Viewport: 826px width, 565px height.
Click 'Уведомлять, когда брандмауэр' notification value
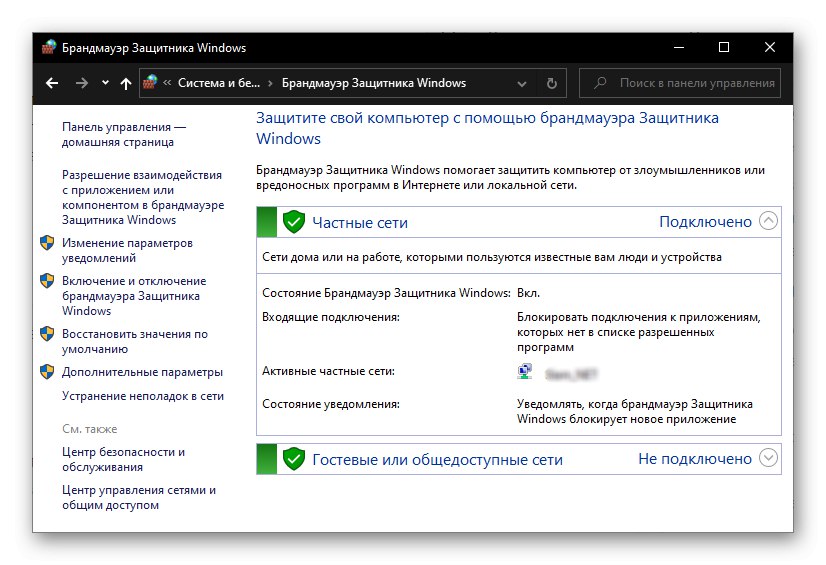point(634,411)
